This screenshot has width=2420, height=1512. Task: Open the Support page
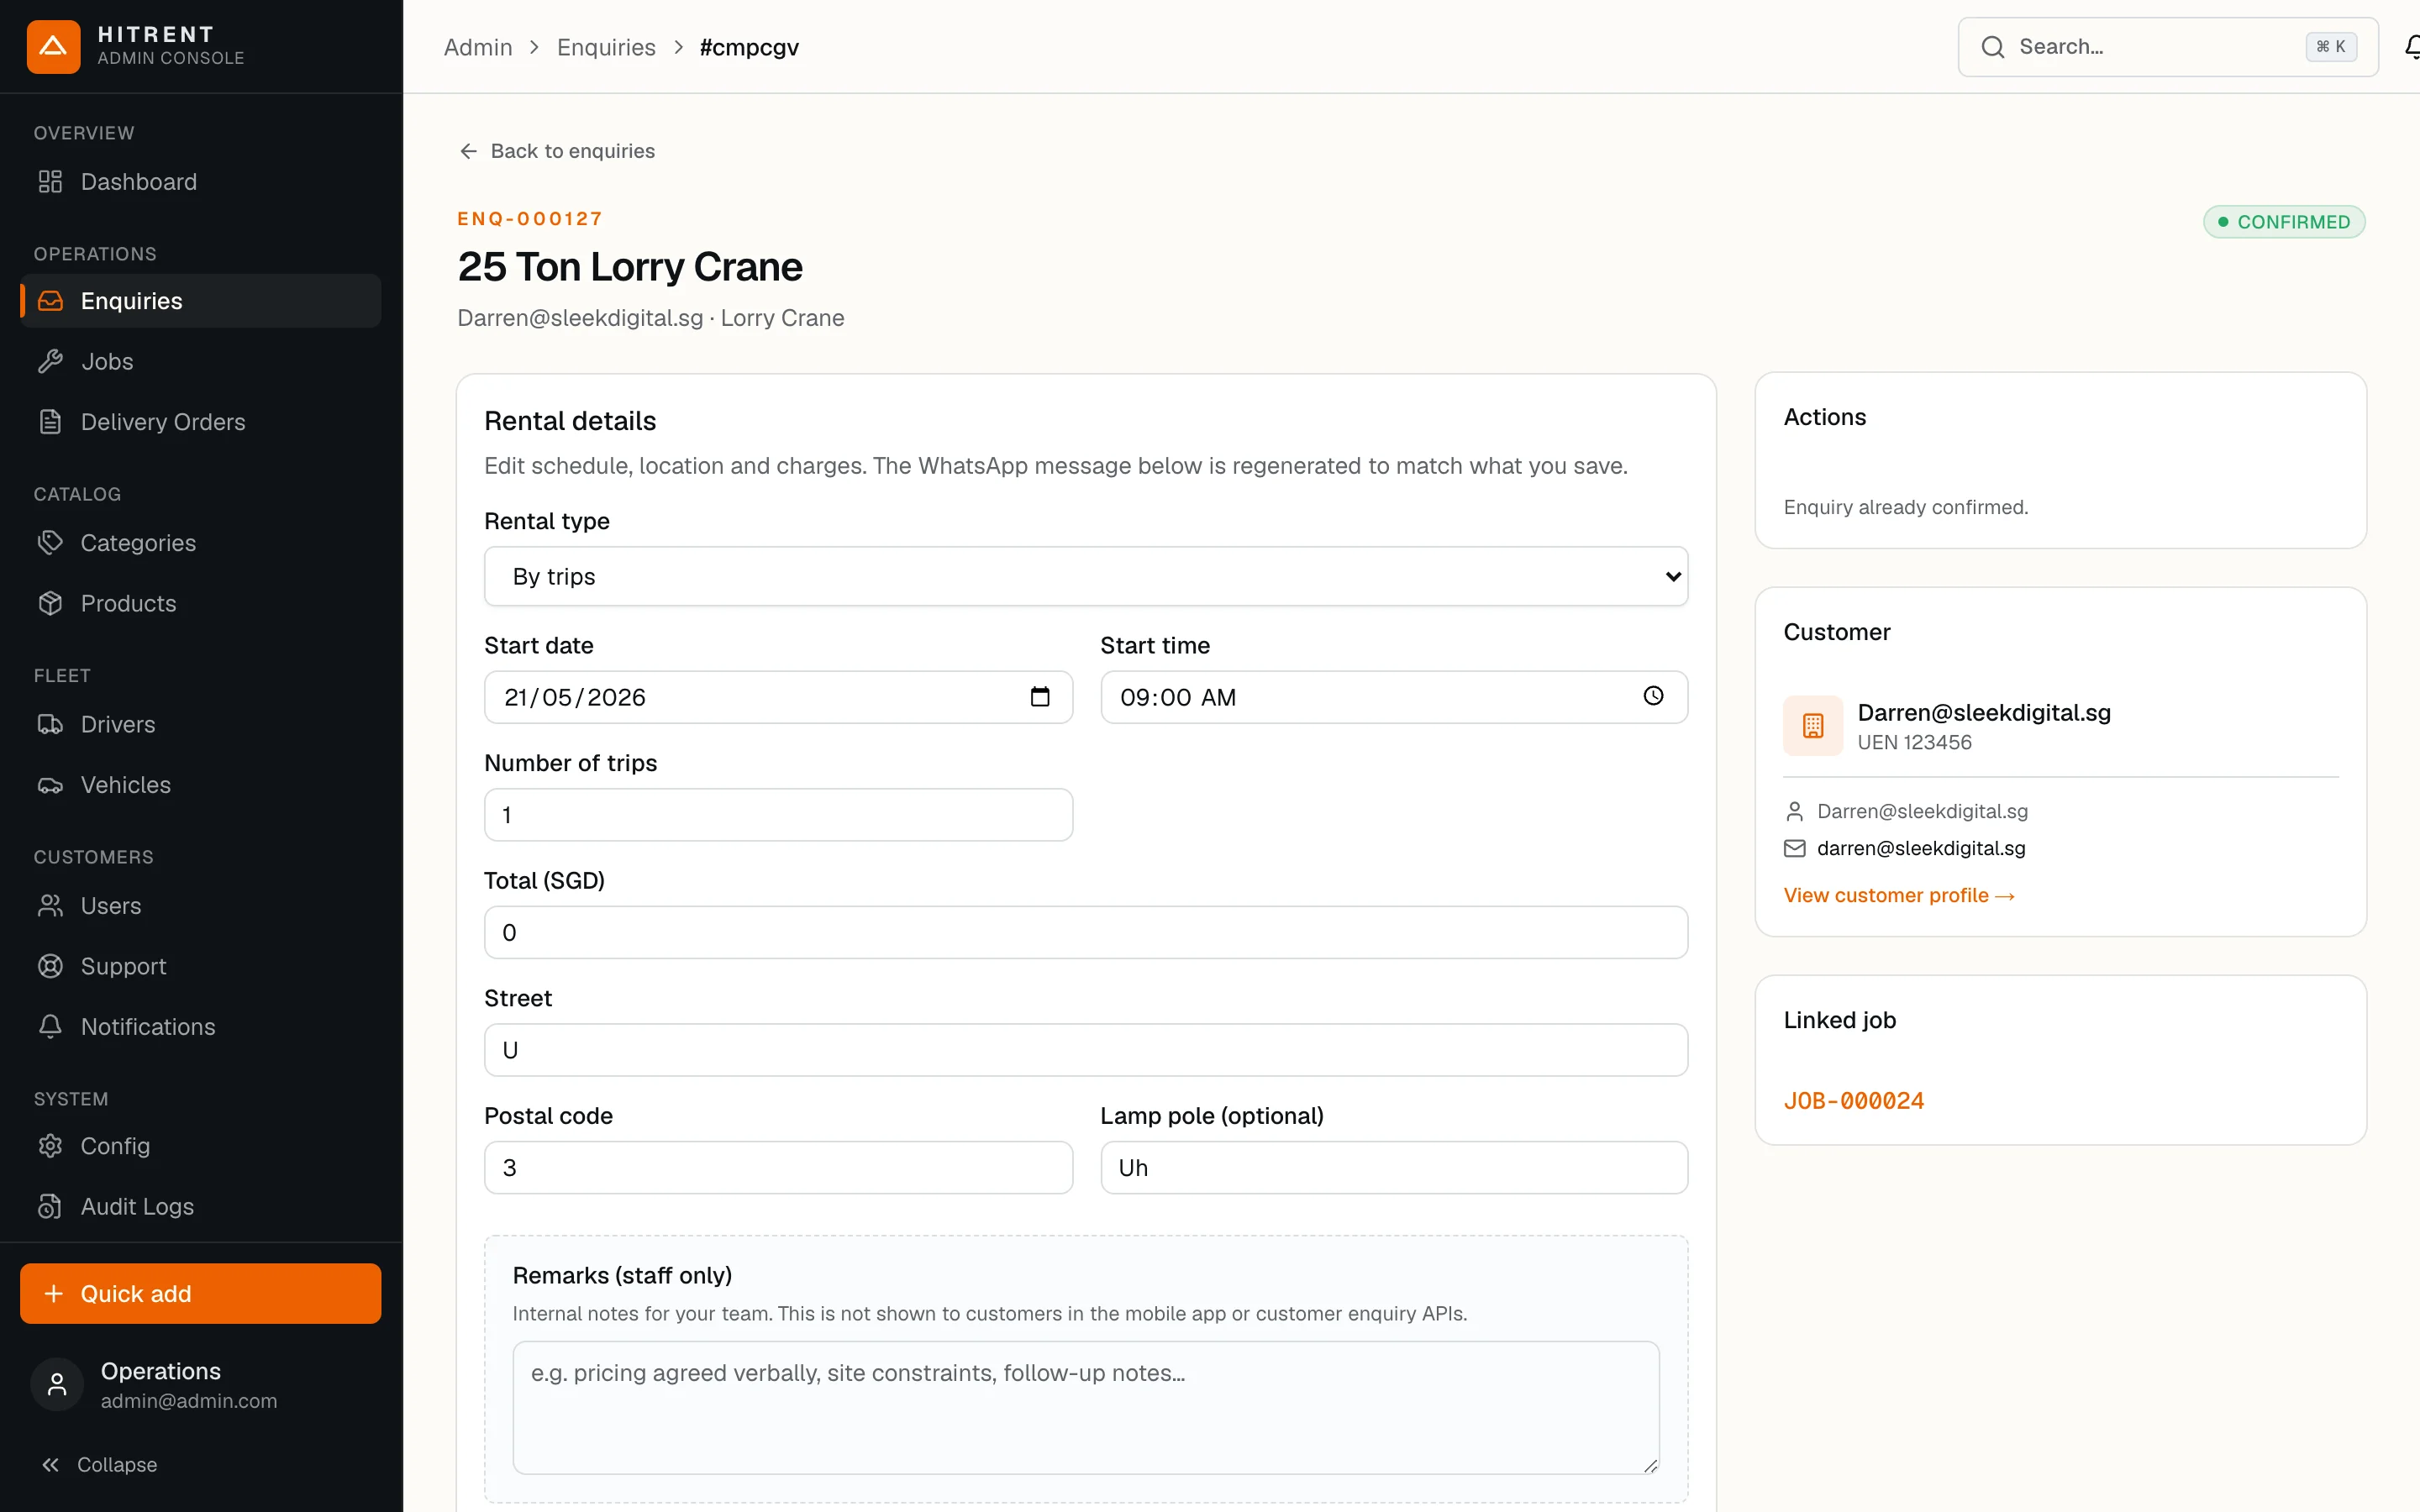(200, 966)
